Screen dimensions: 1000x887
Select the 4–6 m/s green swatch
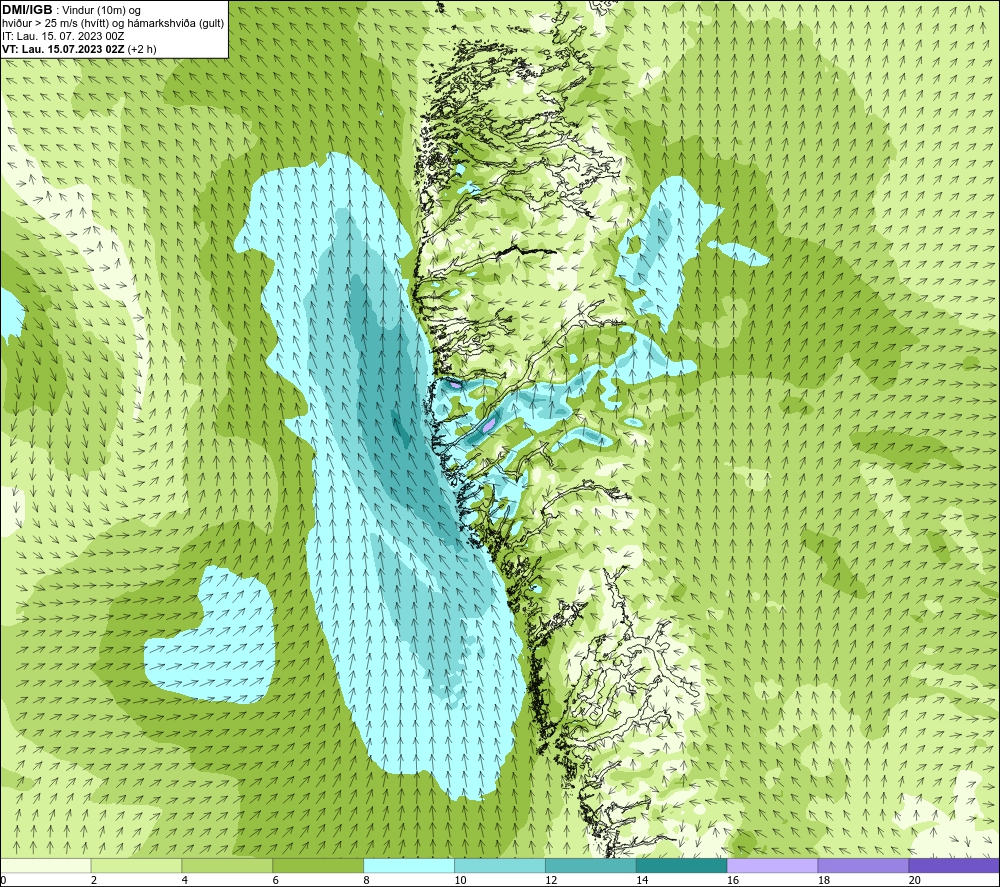[x=227, y=865]
